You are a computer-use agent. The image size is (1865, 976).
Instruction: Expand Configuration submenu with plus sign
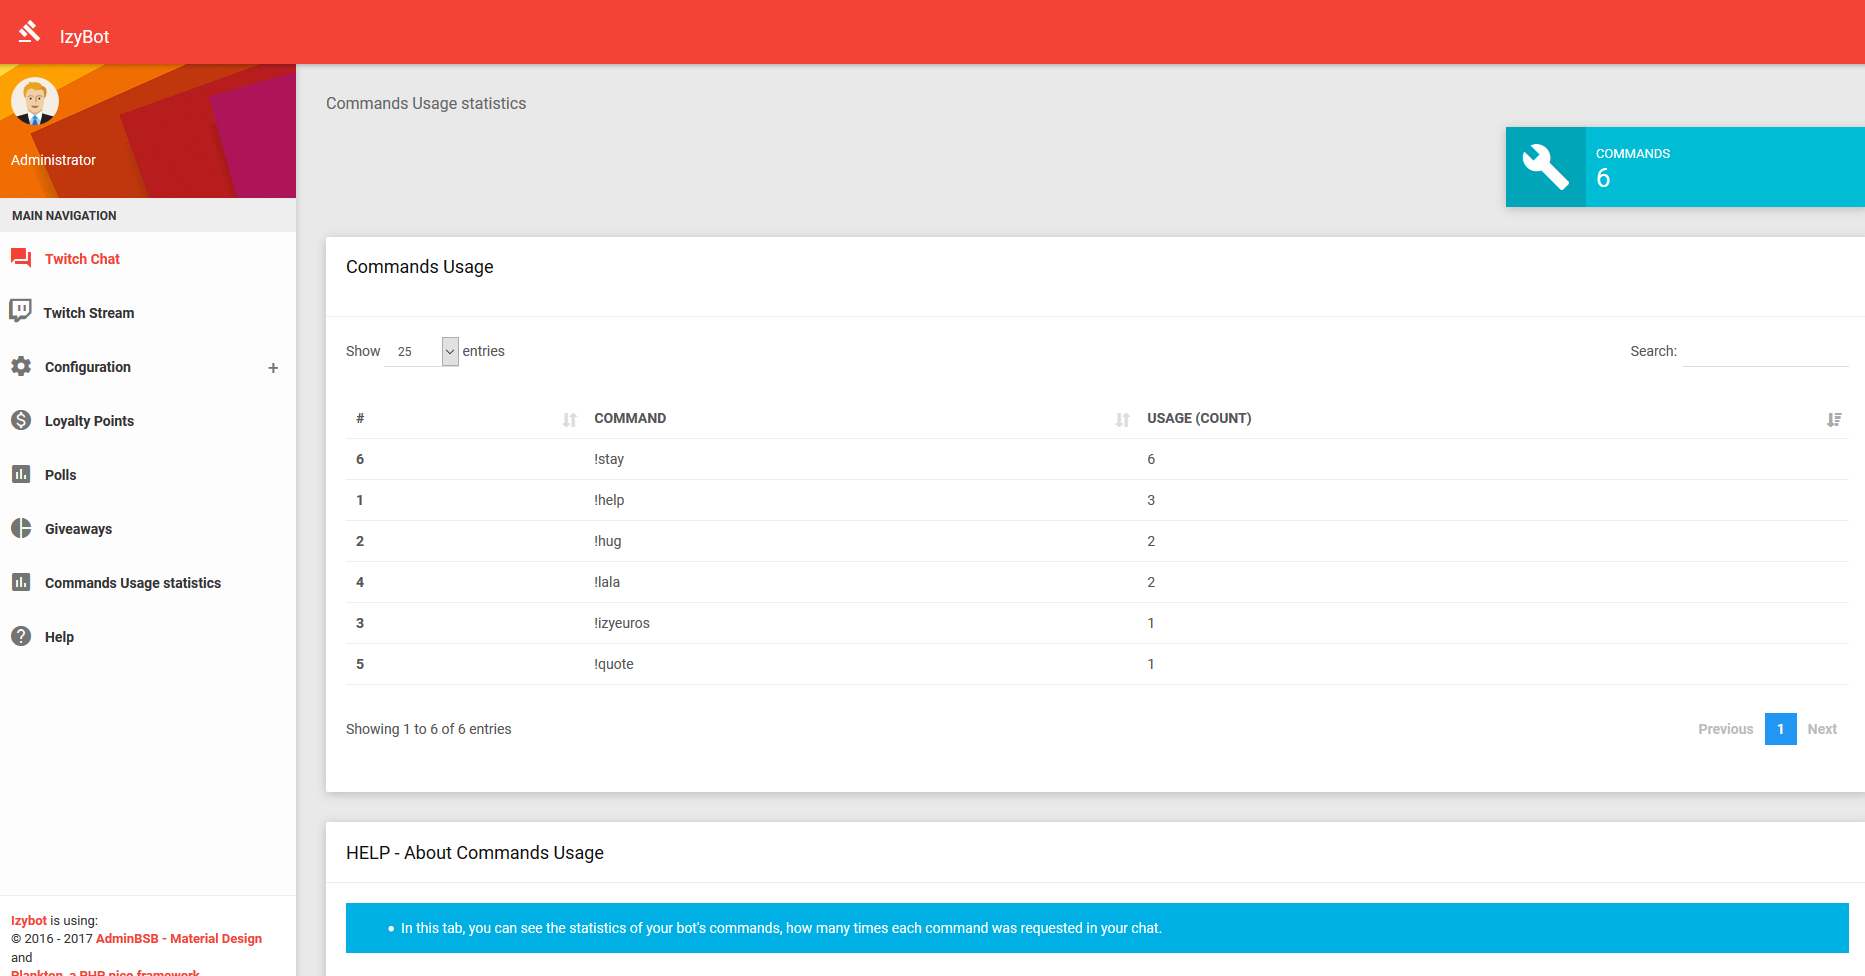point(273,368)
